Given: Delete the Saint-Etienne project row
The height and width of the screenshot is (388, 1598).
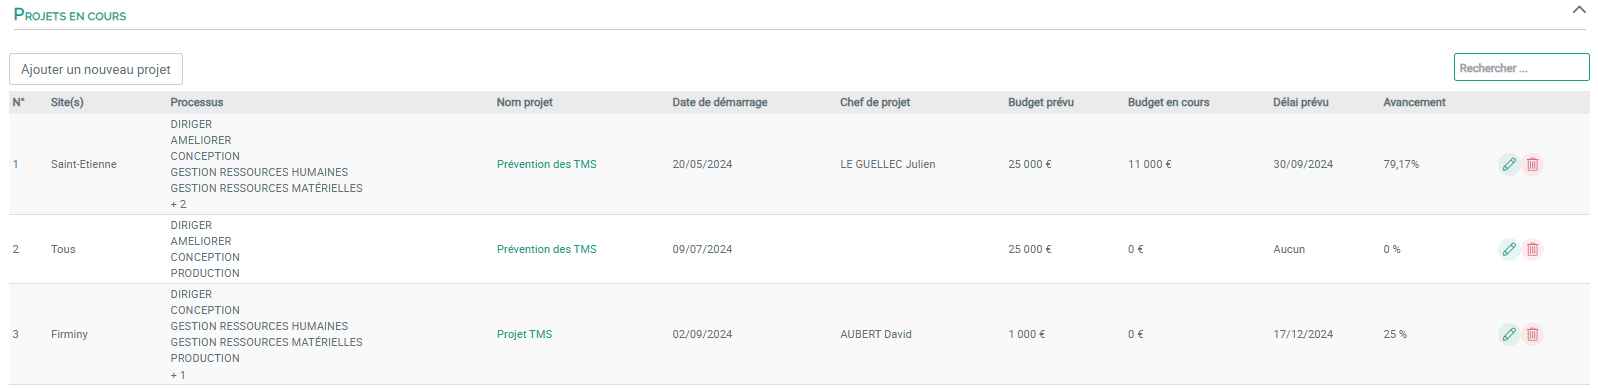Looking at the screenshot, I should click(1532, 164).
